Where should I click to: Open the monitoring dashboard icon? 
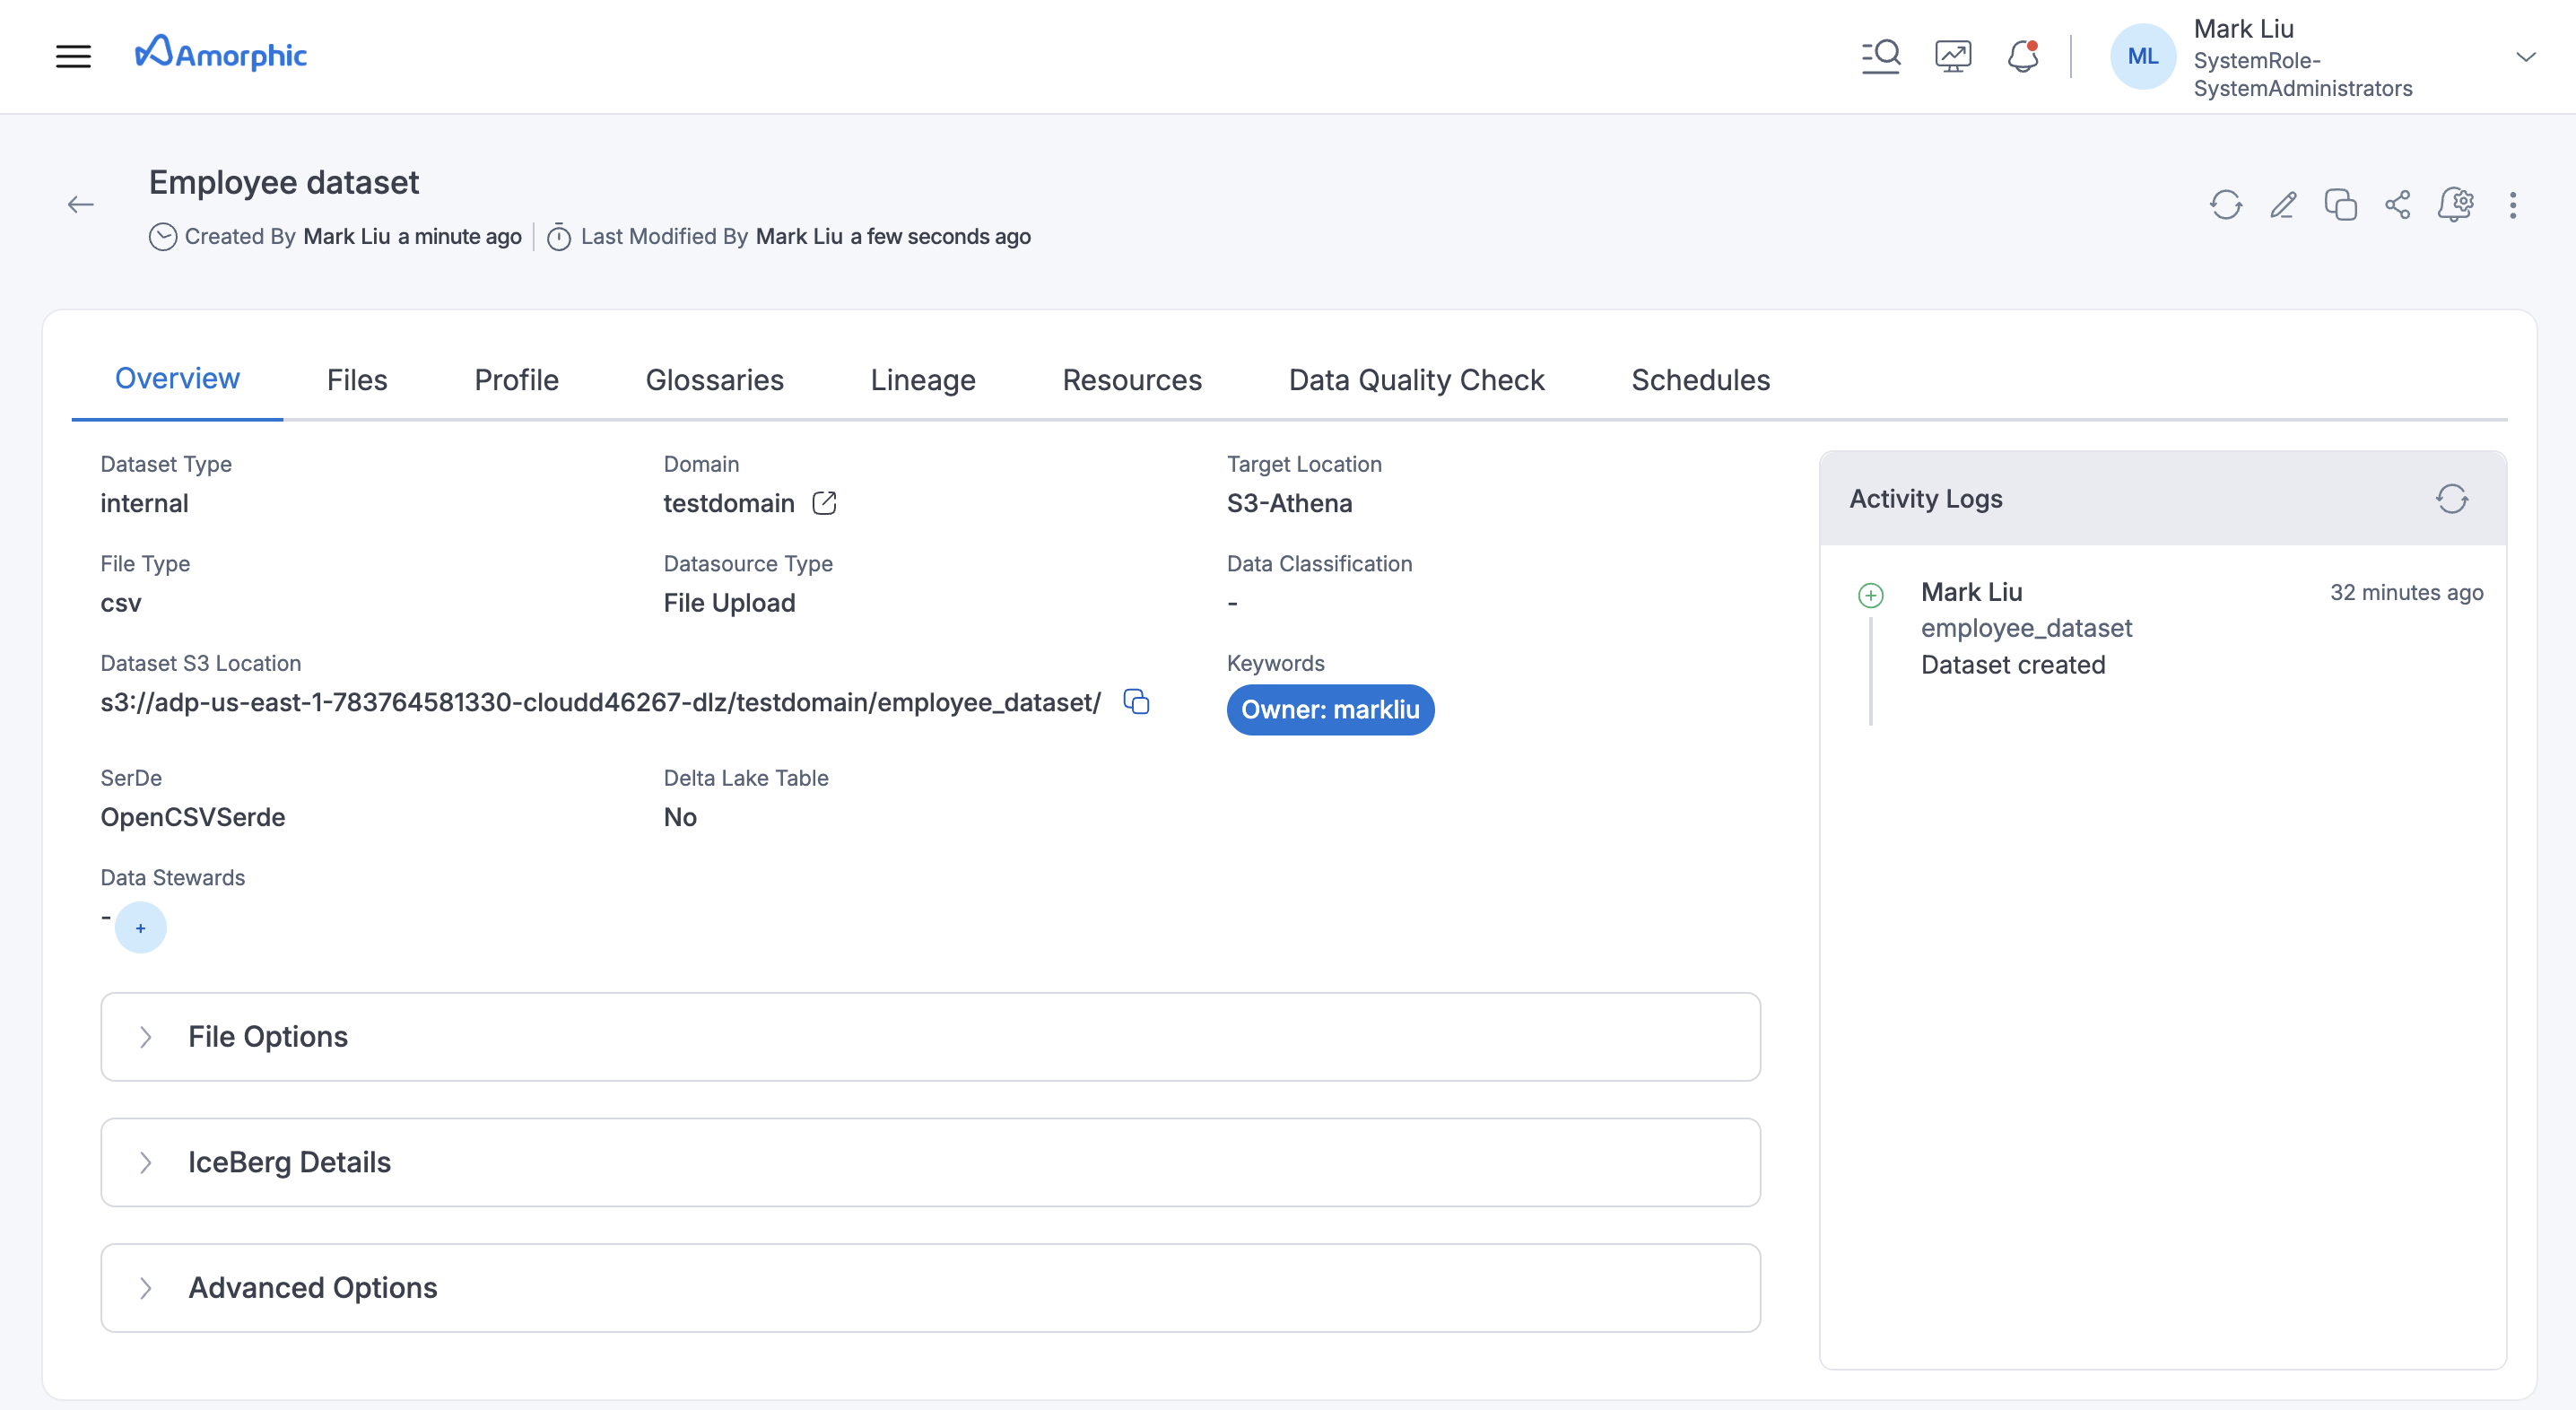click(x=1952, y=55)
